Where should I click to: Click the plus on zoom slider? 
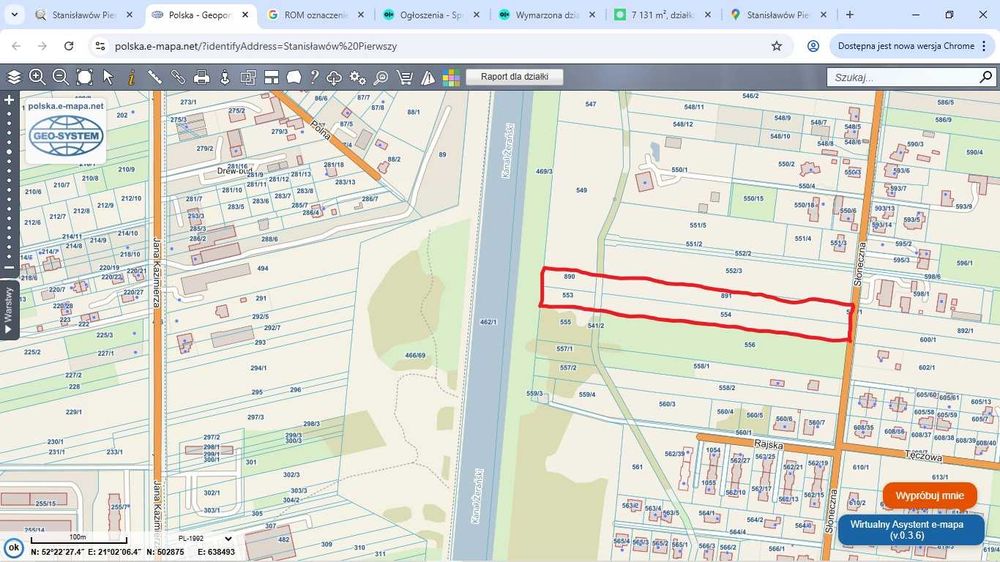[x=9, y=100]
